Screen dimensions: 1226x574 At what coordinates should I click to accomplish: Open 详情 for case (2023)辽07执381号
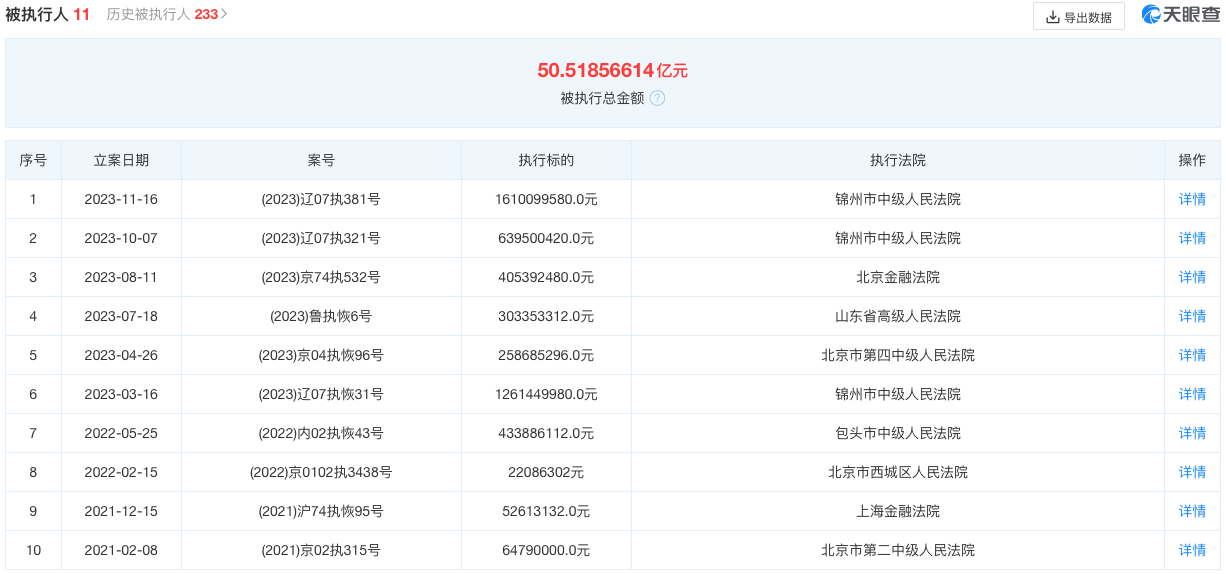(1192, 199)
